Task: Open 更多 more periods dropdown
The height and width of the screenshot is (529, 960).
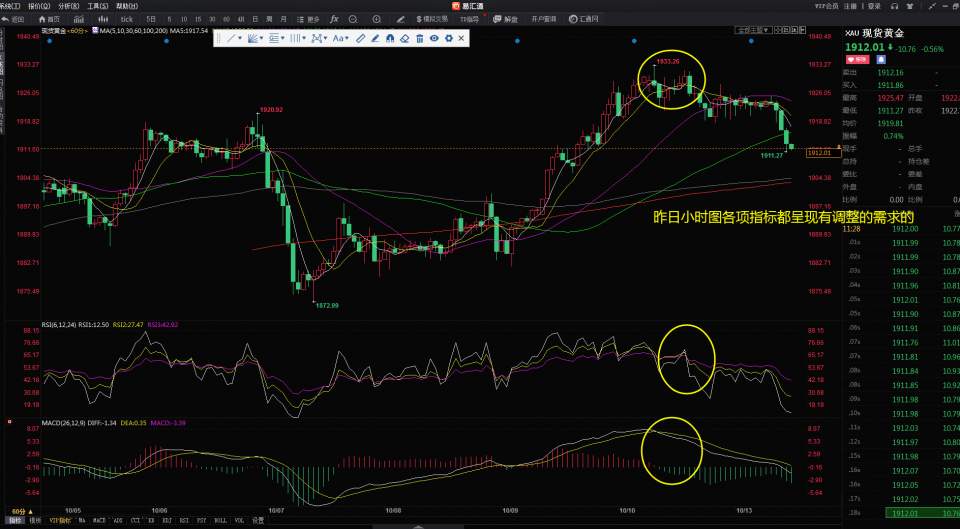Action: 309,20
